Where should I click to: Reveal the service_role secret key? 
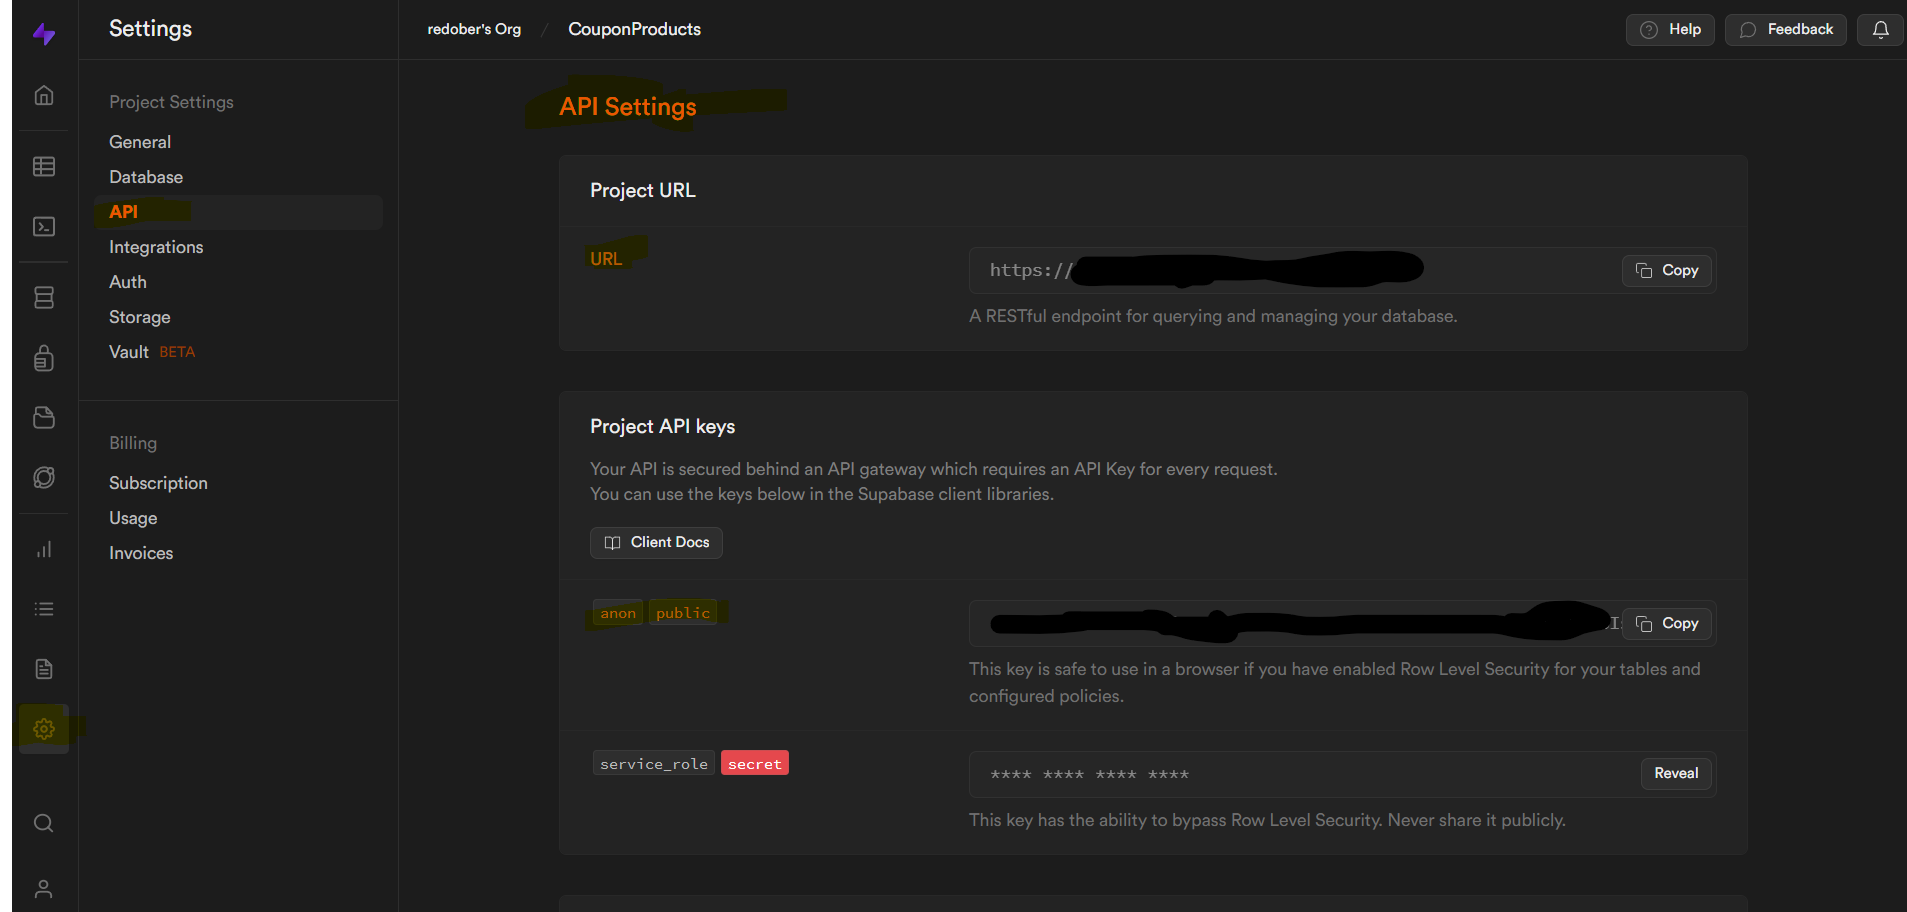[1675, 773]
